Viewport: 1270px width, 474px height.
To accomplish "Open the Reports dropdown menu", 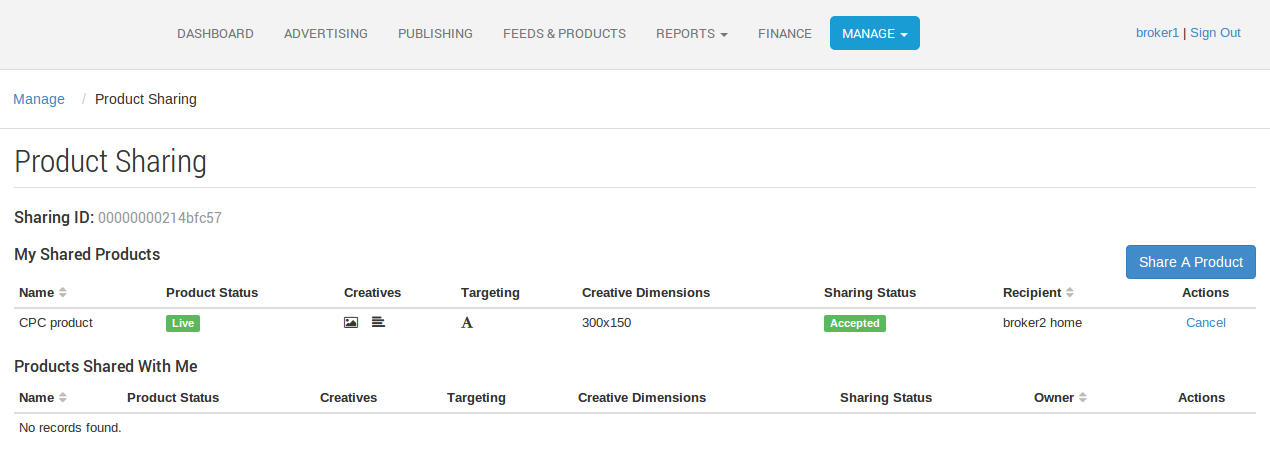I will [x=691, y=33].
